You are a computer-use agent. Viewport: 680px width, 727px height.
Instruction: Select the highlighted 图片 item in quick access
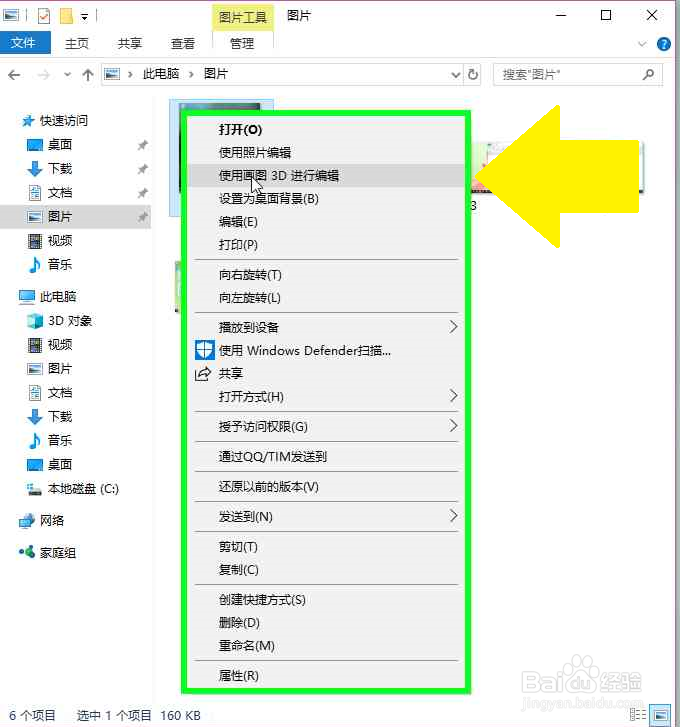[75, 217]
